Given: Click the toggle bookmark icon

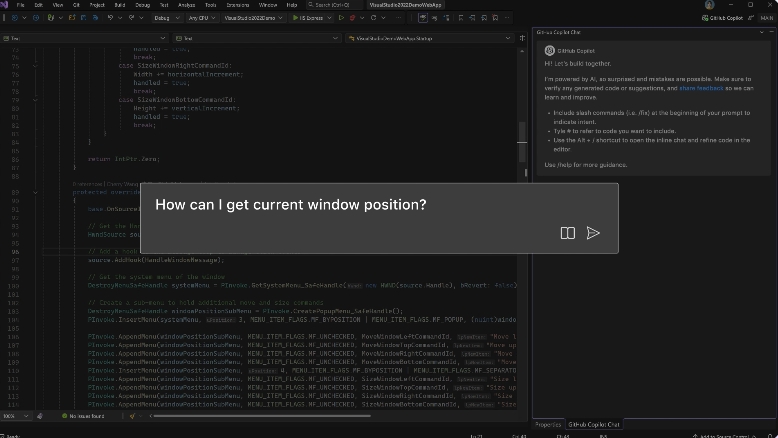Looking at the screenshot, I should coord(461,18).
